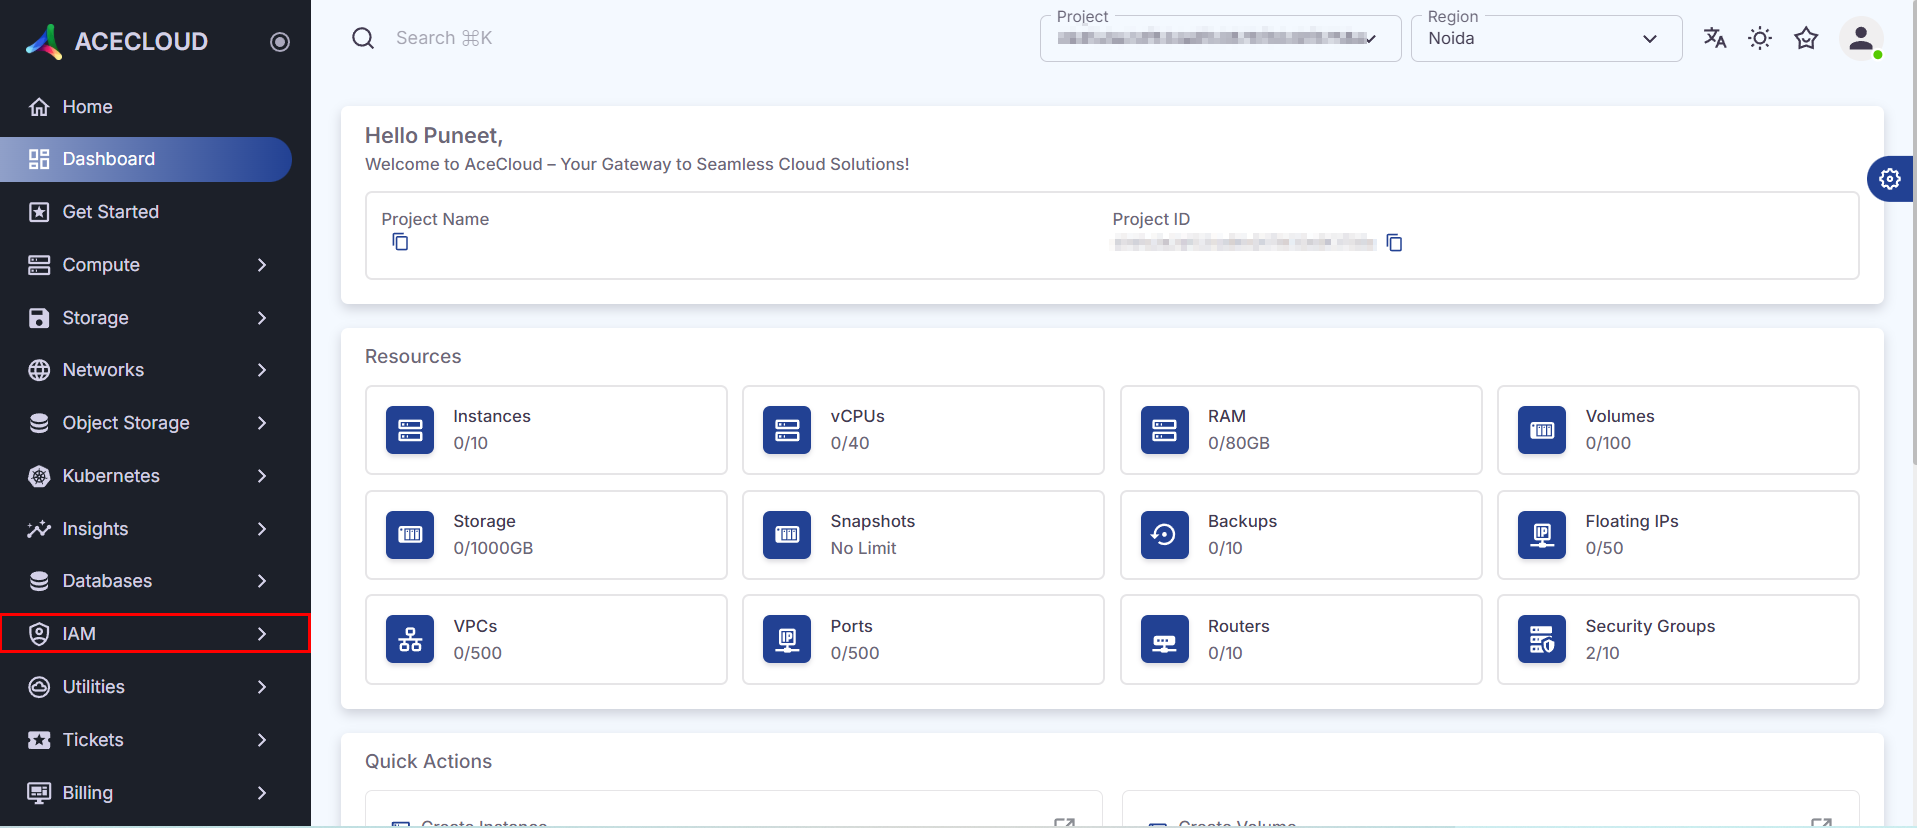1917x828 pixels.
Task: Expand the IAM sidebar menu
Action: [155, 634]
